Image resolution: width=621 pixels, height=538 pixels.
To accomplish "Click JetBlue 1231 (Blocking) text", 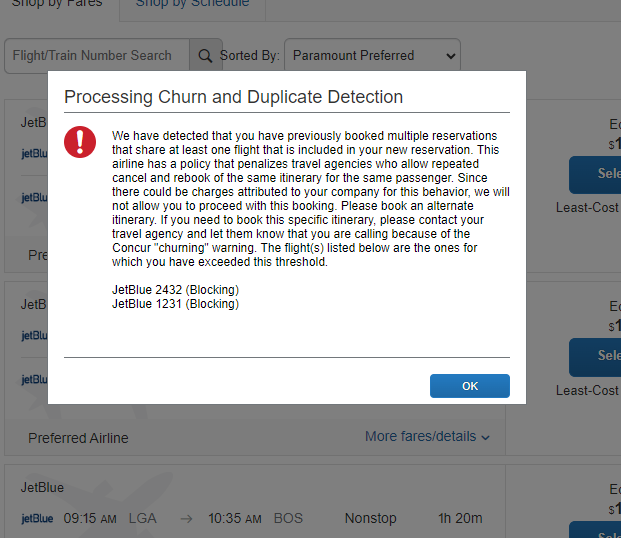I will [x=175, y=304].
